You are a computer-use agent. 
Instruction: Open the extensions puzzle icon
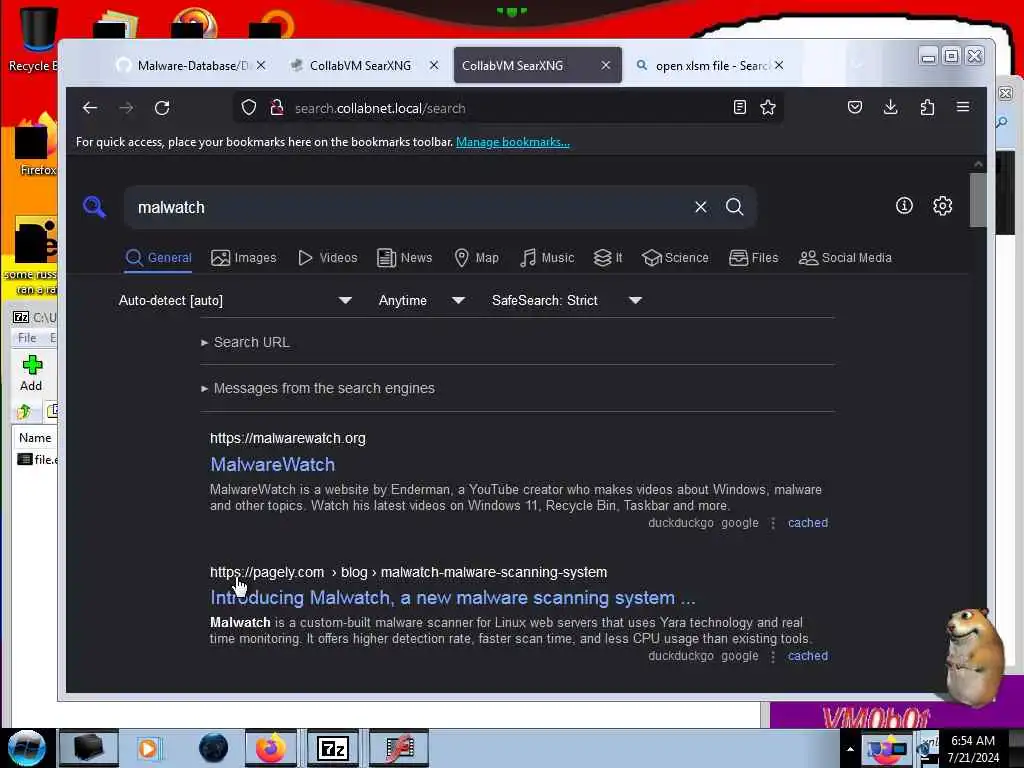coord(927,107)
